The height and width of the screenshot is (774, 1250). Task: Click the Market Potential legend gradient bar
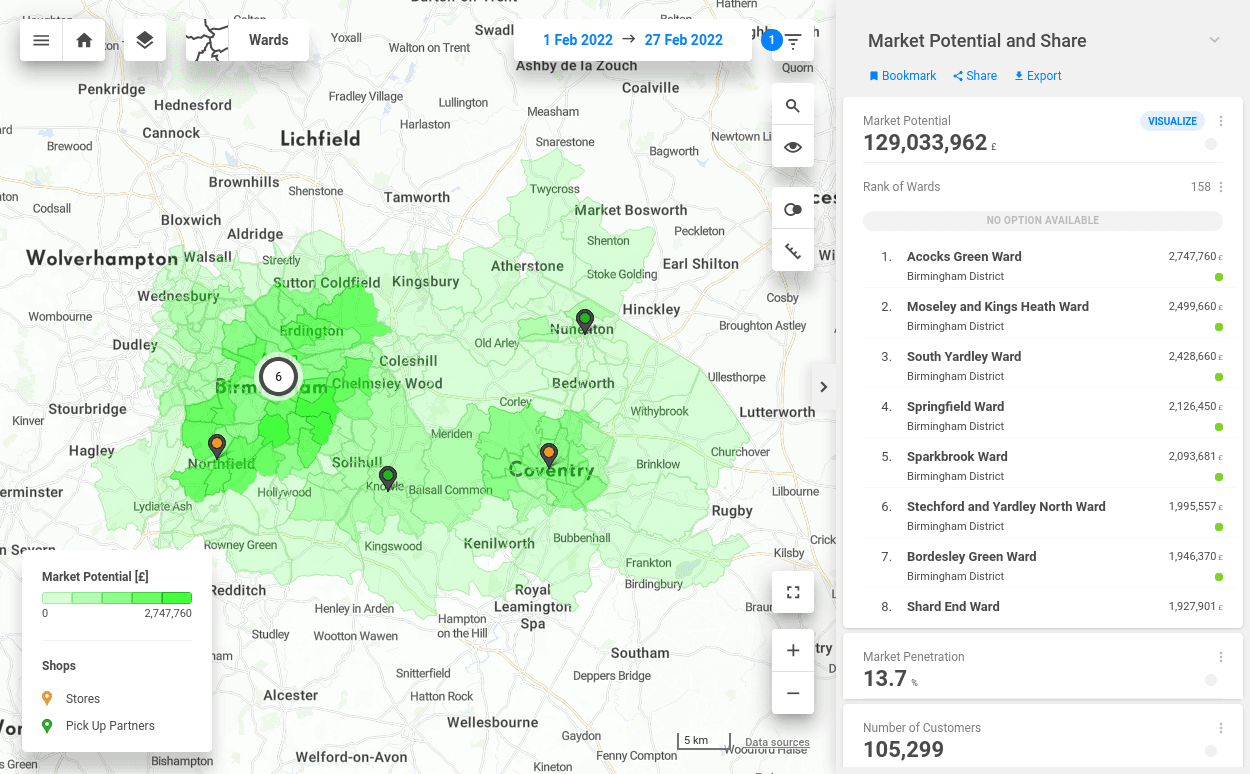116,597
